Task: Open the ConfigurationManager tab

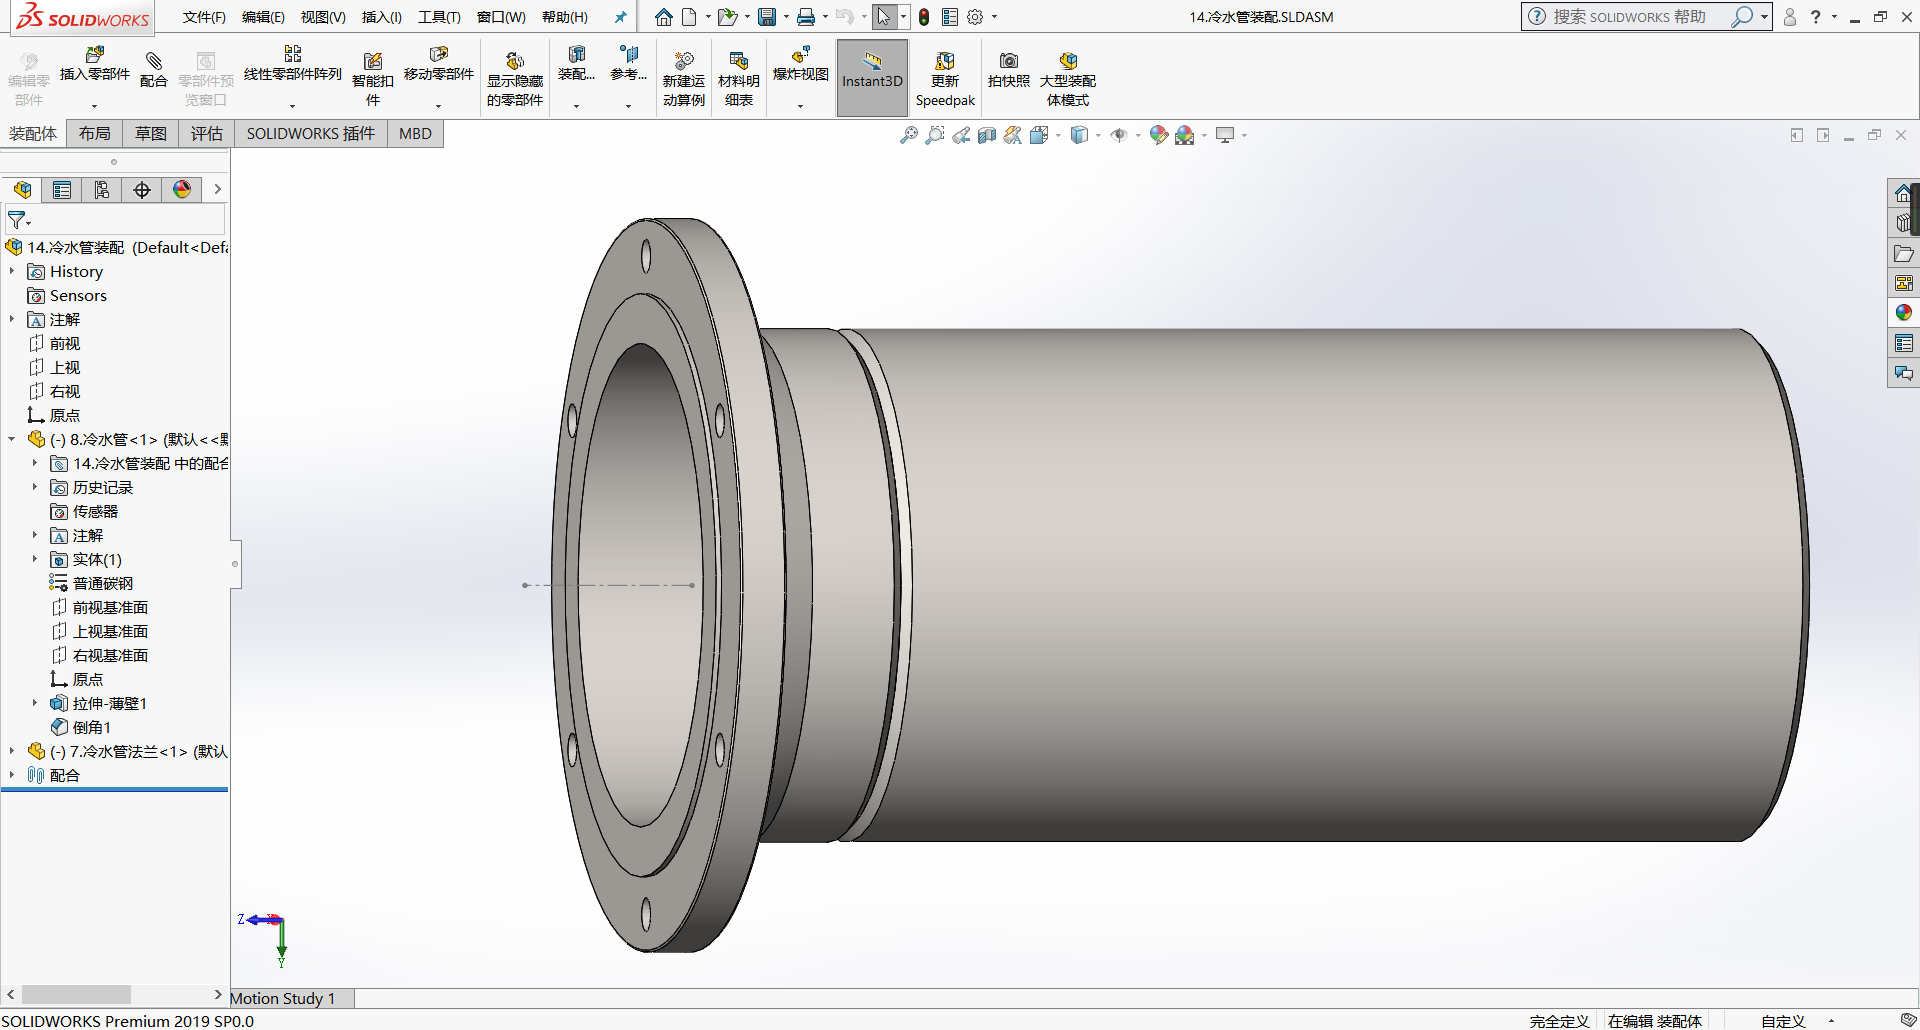Action: pos(102,190)
